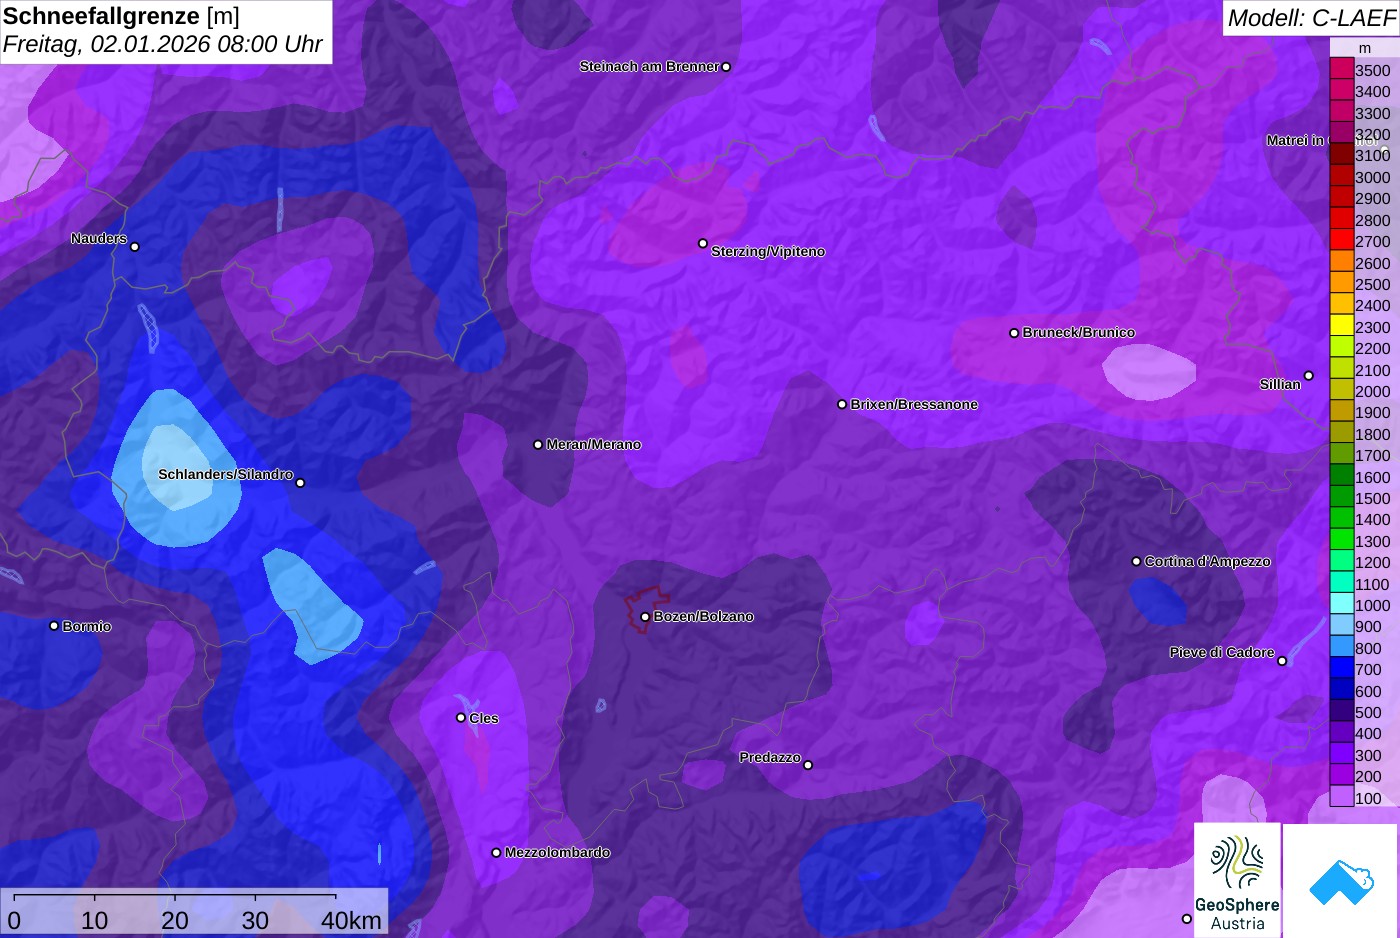This screenshot has height=938, width=1400.
Task: Click the legend unit label m
Action: coord(1365,48)
